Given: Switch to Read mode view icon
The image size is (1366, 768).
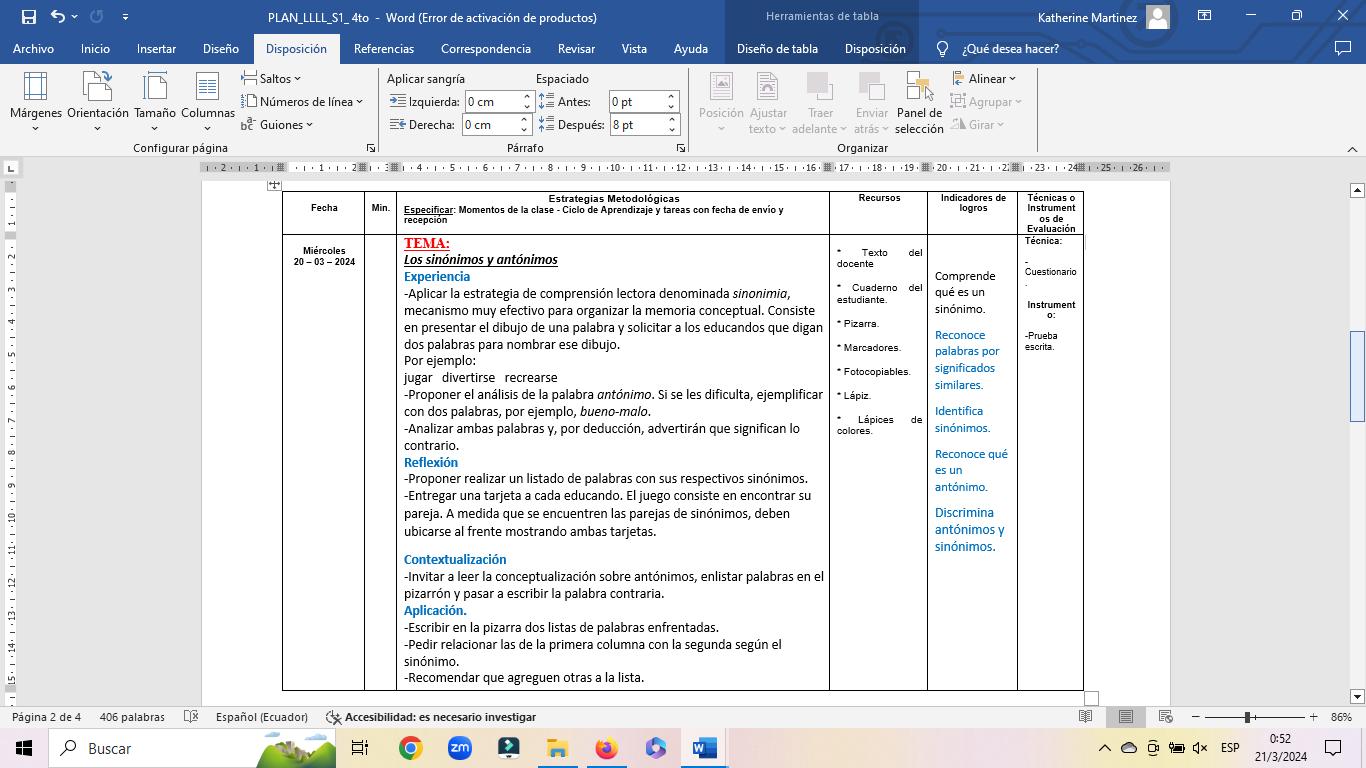Looking at the screenshot, I should 1085,717.
